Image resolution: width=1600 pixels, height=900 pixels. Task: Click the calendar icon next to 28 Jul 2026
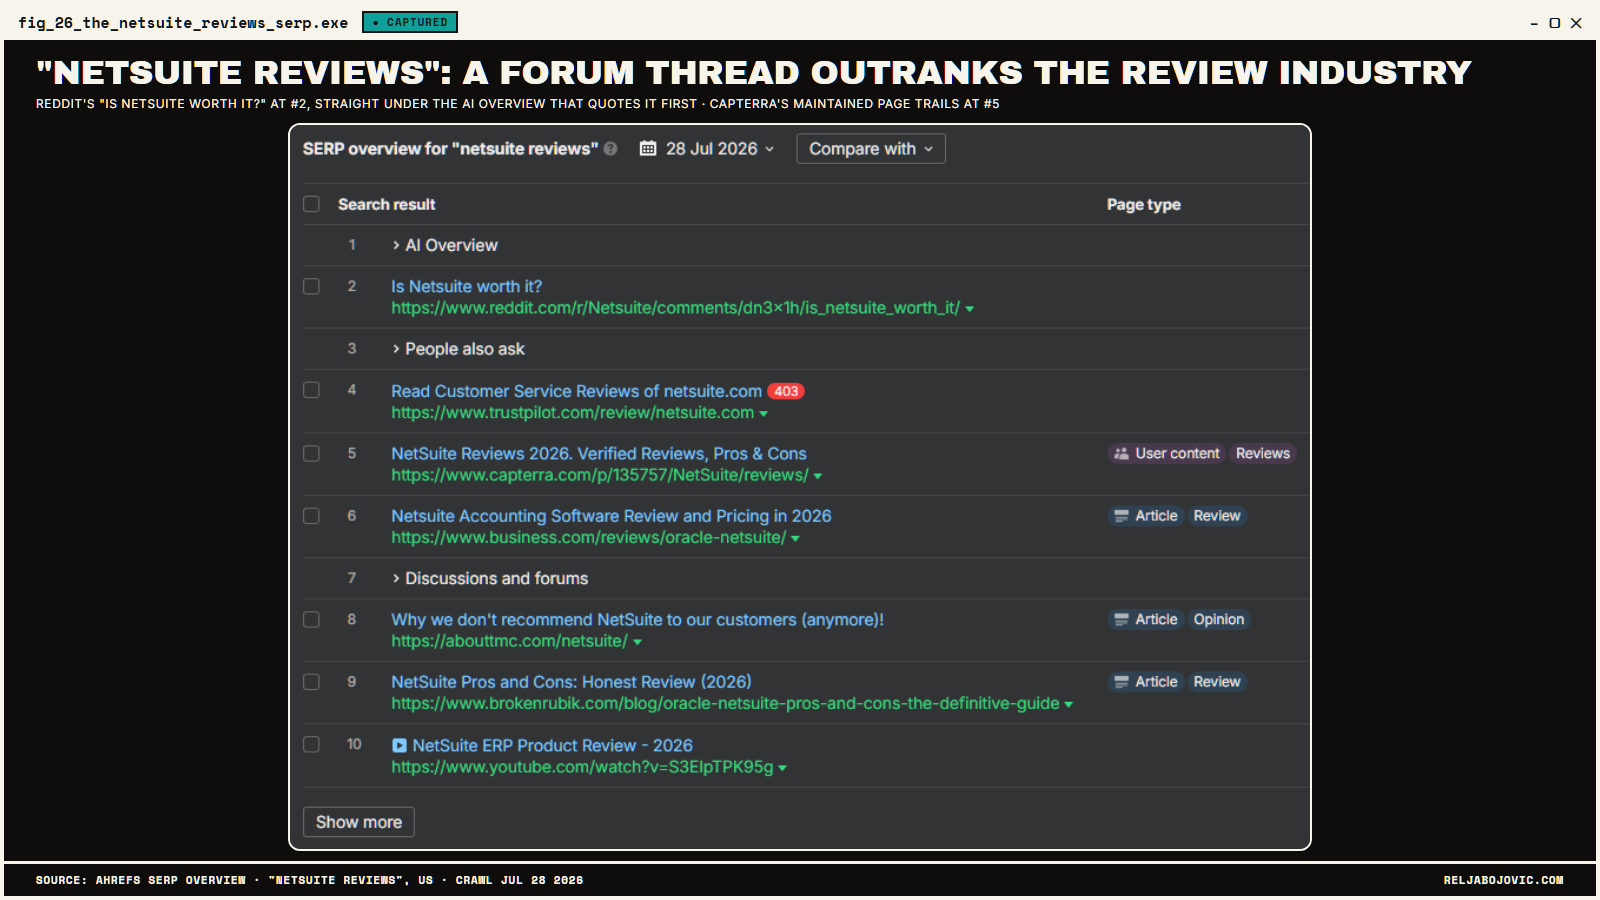[x=648, y=149]
